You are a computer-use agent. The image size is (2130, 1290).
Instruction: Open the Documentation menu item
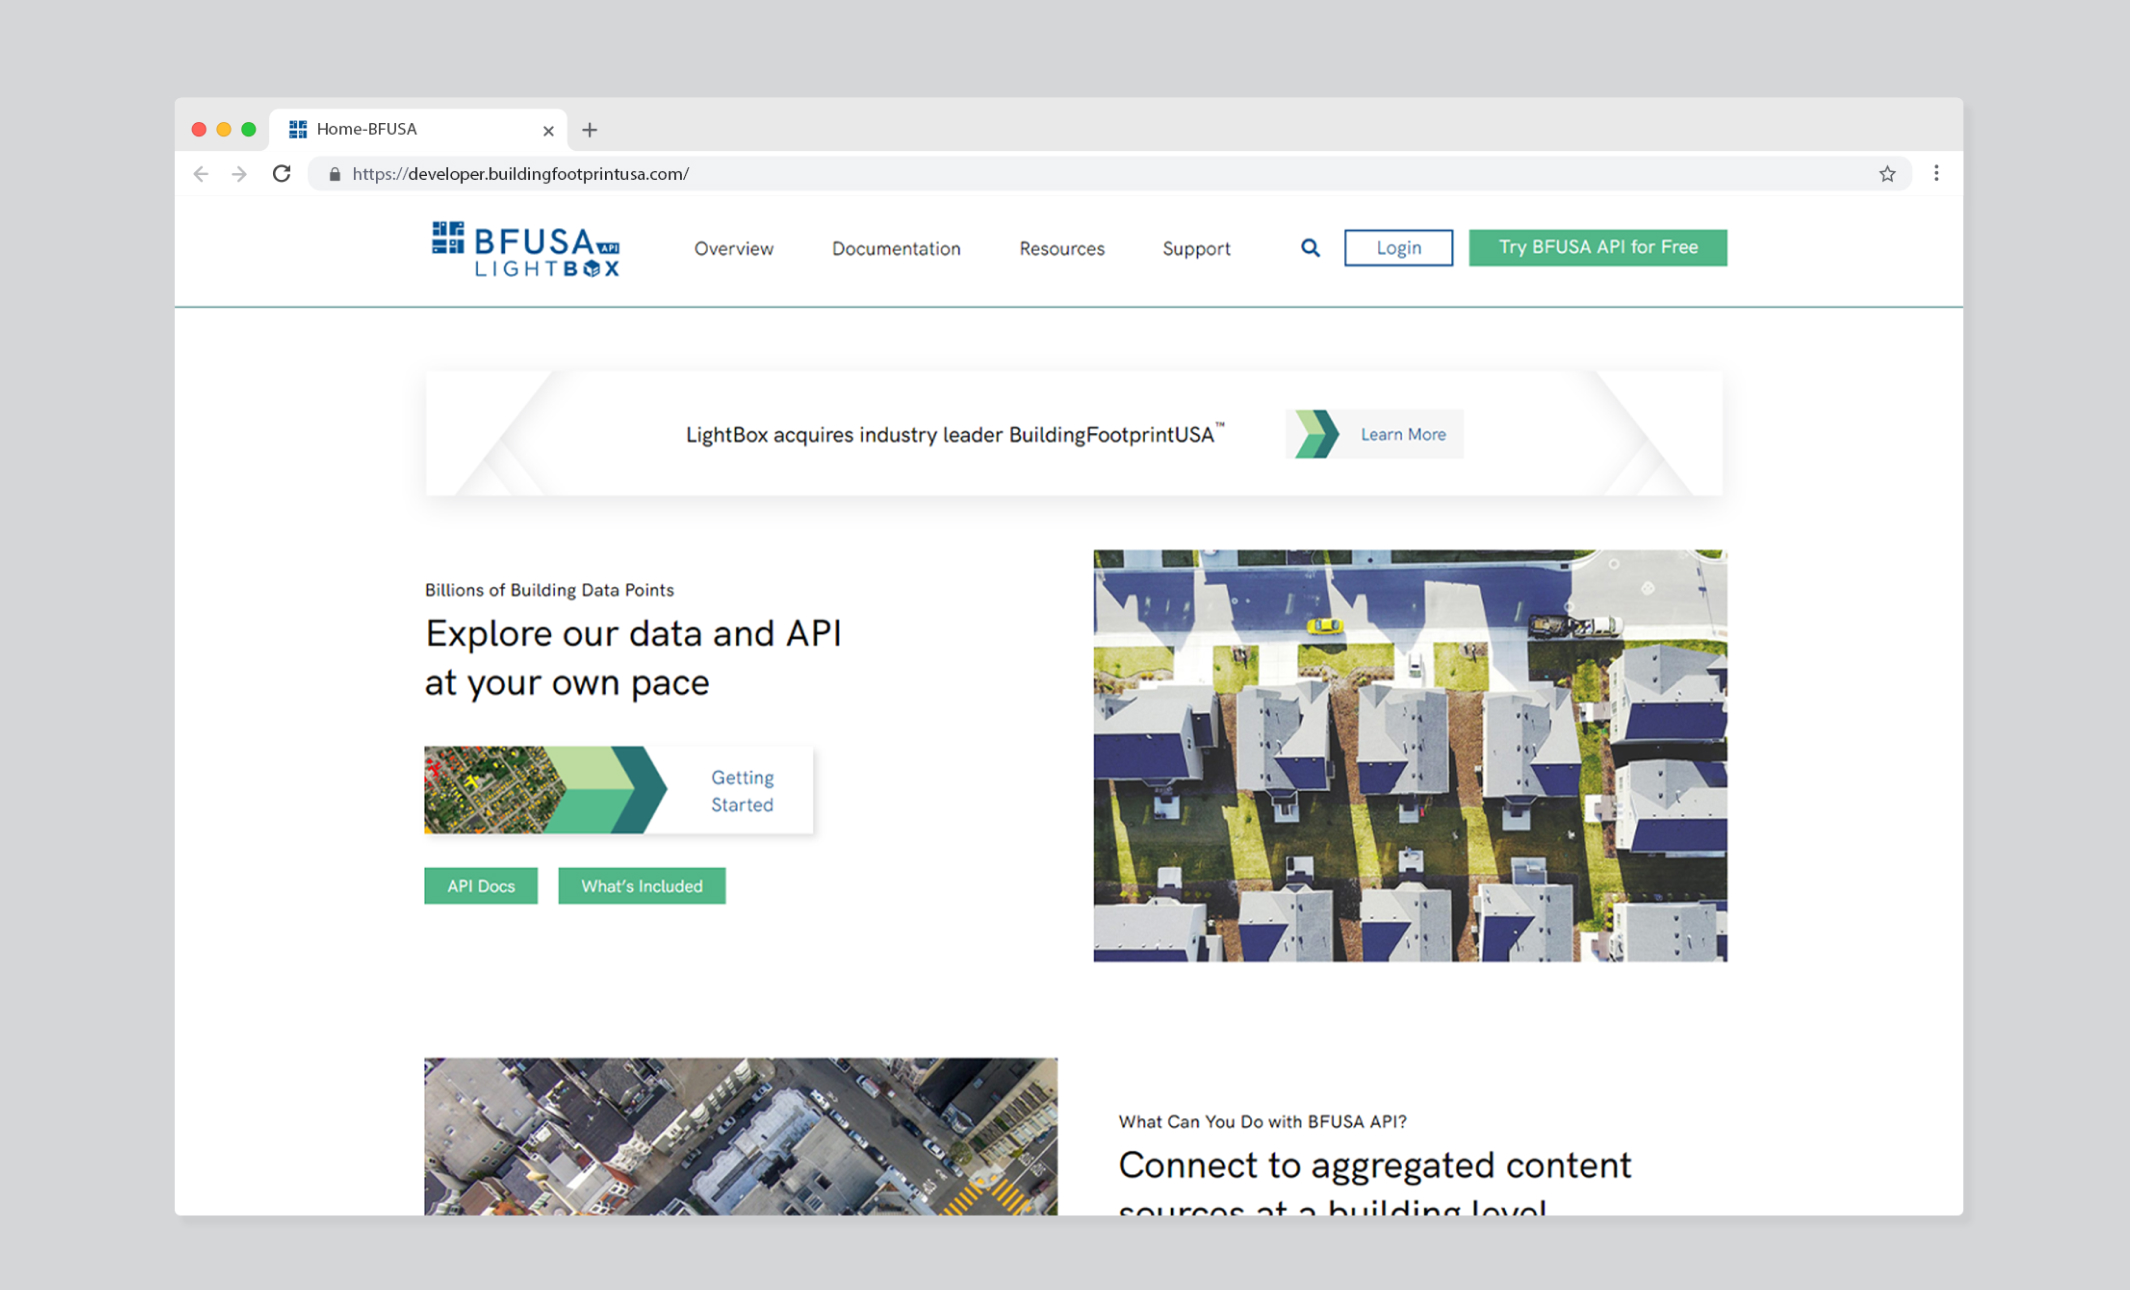895,248
